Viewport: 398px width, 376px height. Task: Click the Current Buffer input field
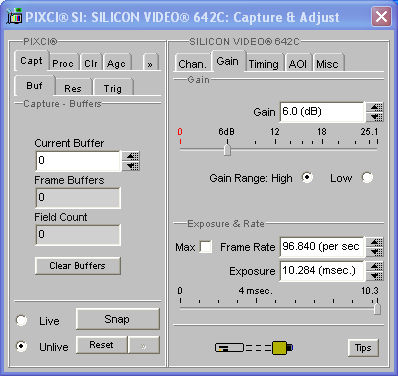(78, 161)
